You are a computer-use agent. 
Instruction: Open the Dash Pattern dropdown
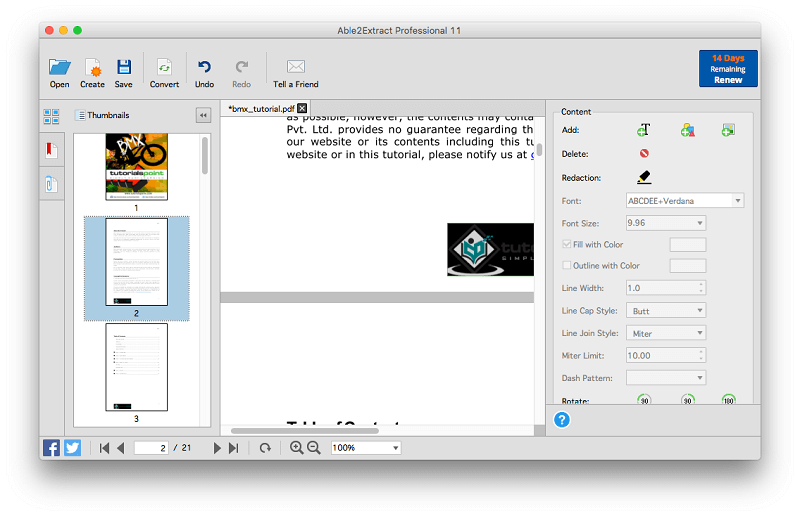click(x=666, y=378)
